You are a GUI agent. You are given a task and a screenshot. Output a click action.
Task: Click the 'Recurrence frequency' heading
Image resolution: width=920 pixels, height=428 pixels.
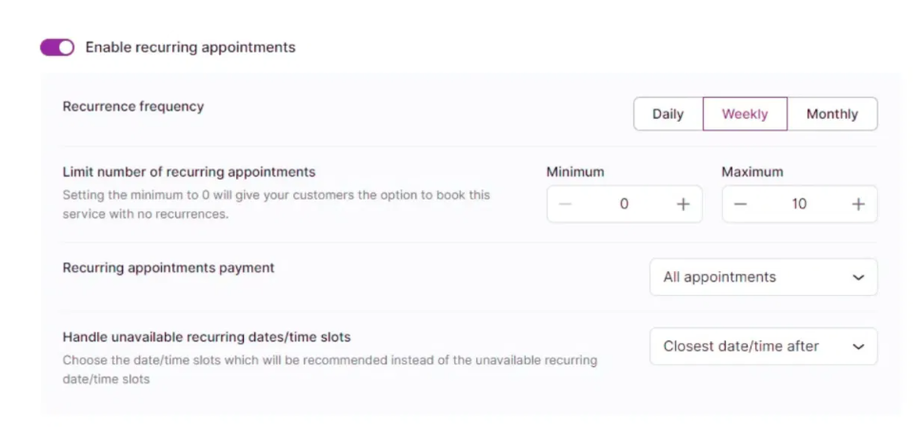coord(133,106)
